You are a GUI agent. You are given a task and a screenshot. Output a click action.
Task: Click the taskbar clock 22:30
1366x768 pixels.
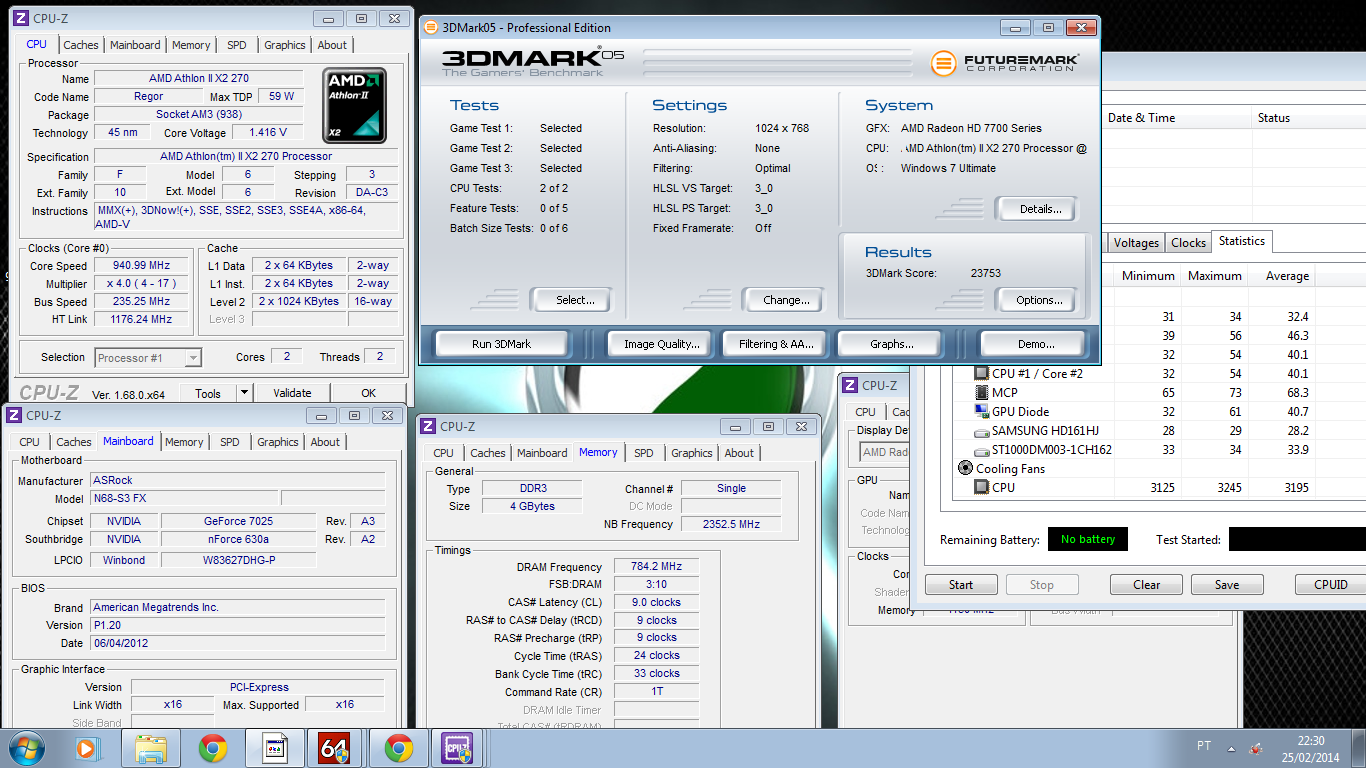1310,741
